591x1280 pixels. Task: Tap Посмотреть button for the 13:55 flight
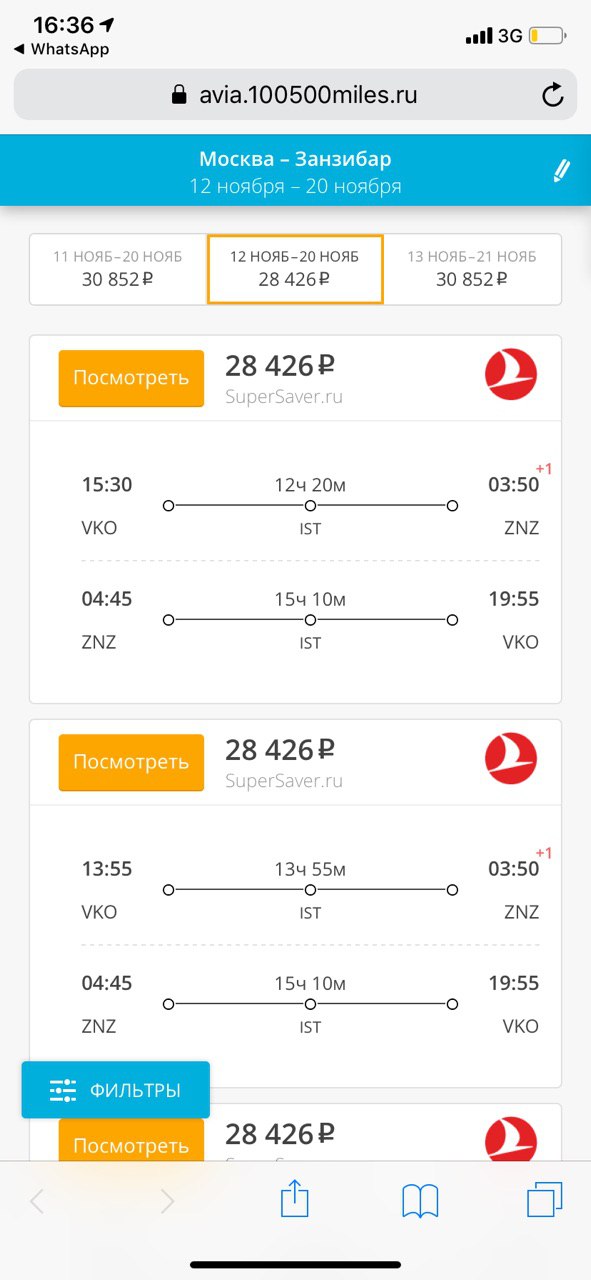click(x=131, y=762)
